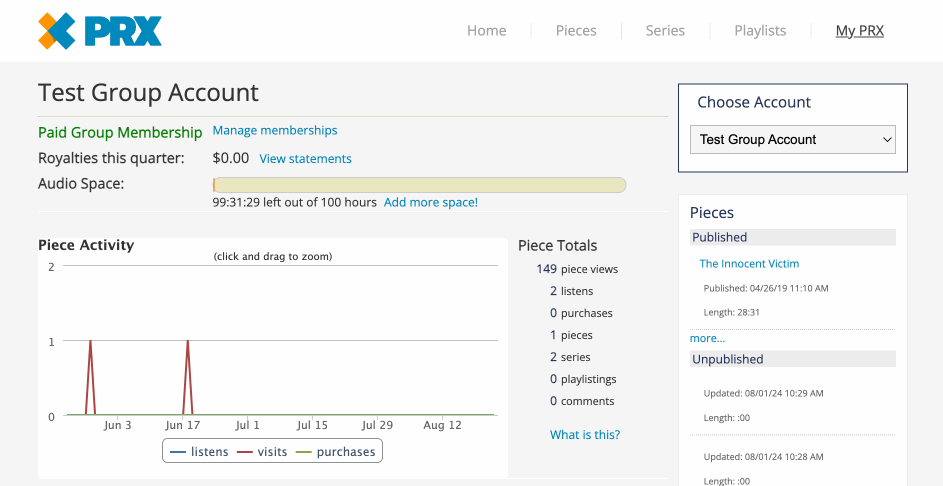This screenshot has width=943, height=486.
Task: Toggle the listens series in chart legend
Action: pos(199,452)
